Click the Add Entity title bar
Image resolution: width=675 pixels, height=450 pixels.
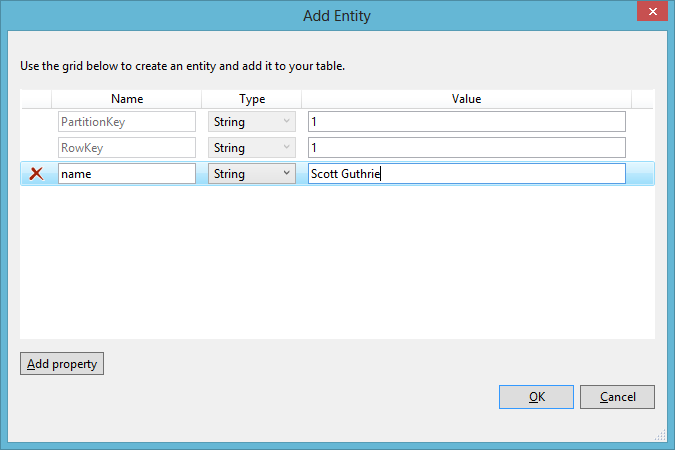pos(337,15)
